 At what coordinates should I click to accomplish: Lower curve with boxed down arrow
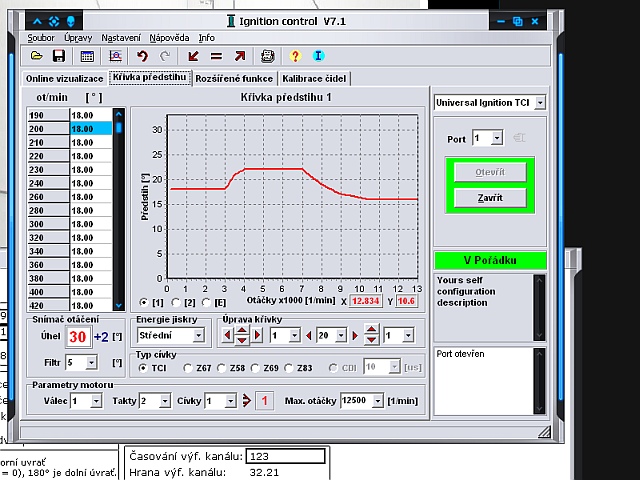coord(242,340)
